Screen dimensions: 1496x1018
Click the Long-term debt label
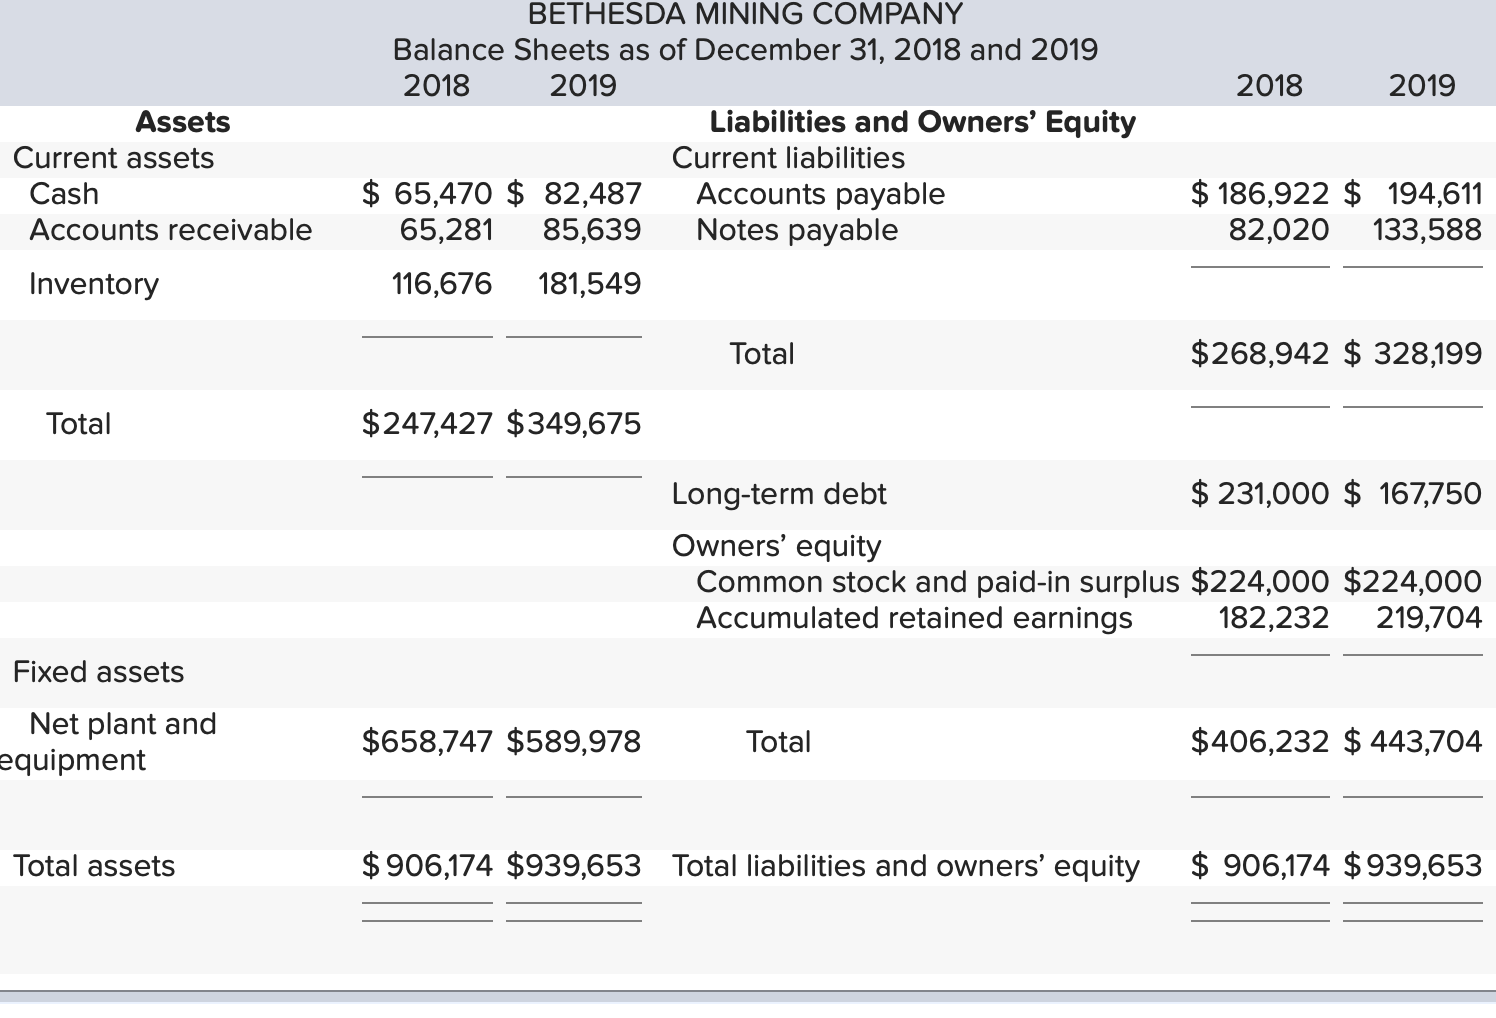click(779, 494)
